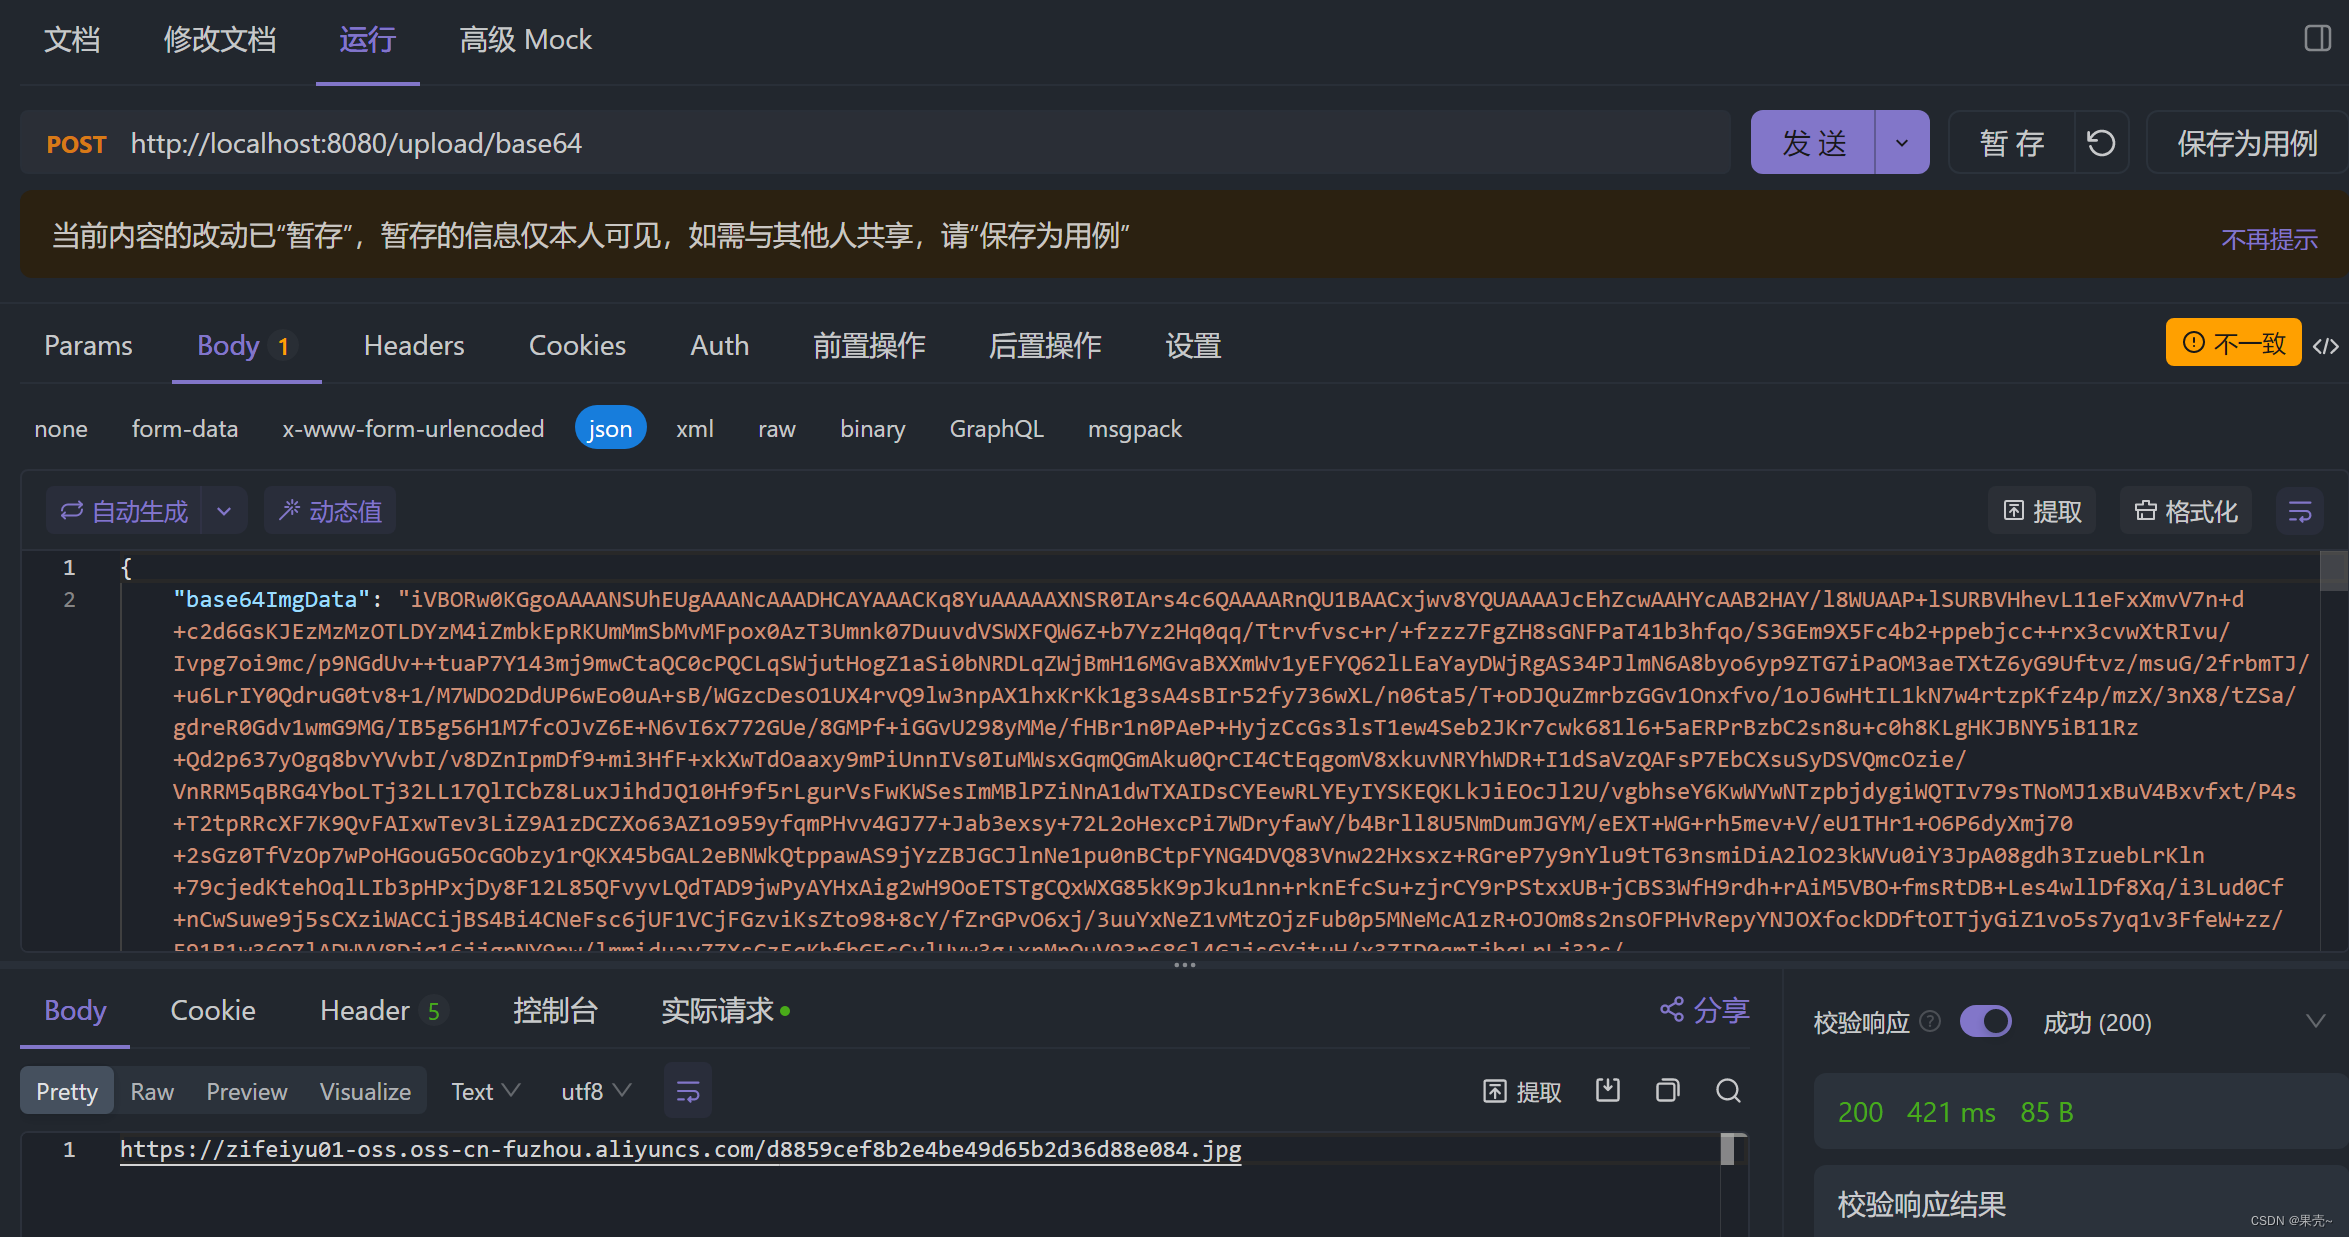The height and width of the screenshot is (1237, 2349).
Task: Toggle the 校验响应 validation switch
Action: [1985, 1022]
